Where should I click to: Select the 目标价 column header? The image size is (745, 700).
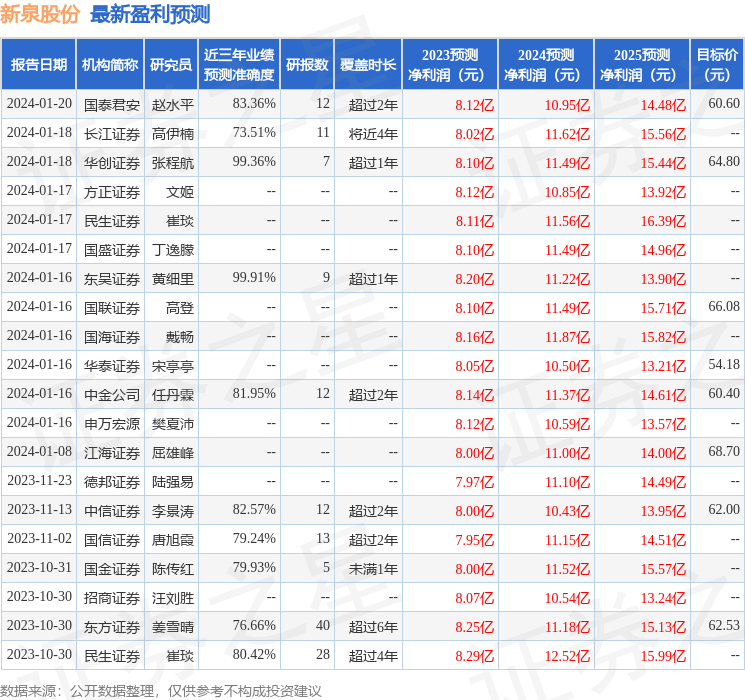717,65
